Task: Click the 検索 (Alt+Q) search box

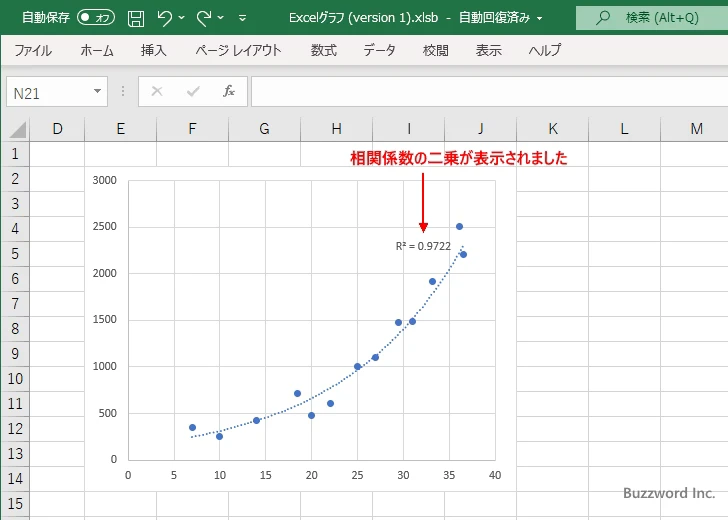Action: pos(652,18)
